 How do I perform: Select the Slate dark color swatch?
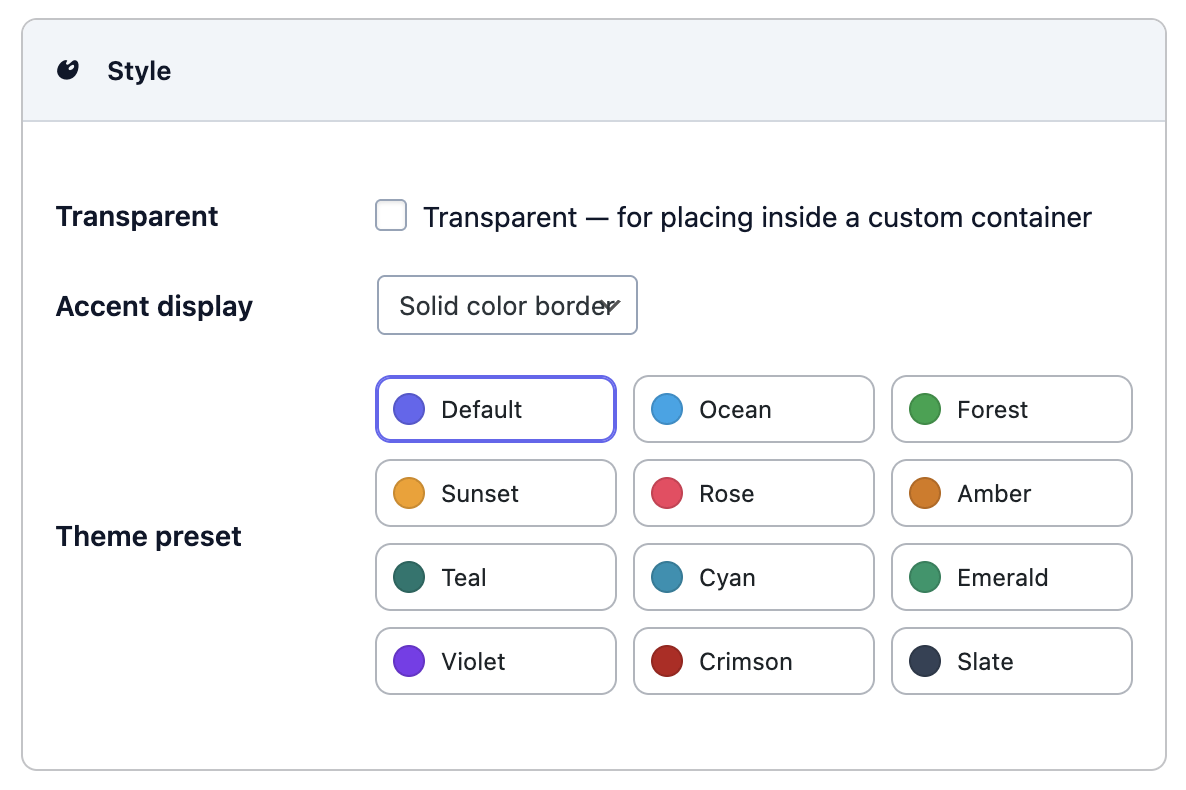pyautogui.click(x=925, y=661)
